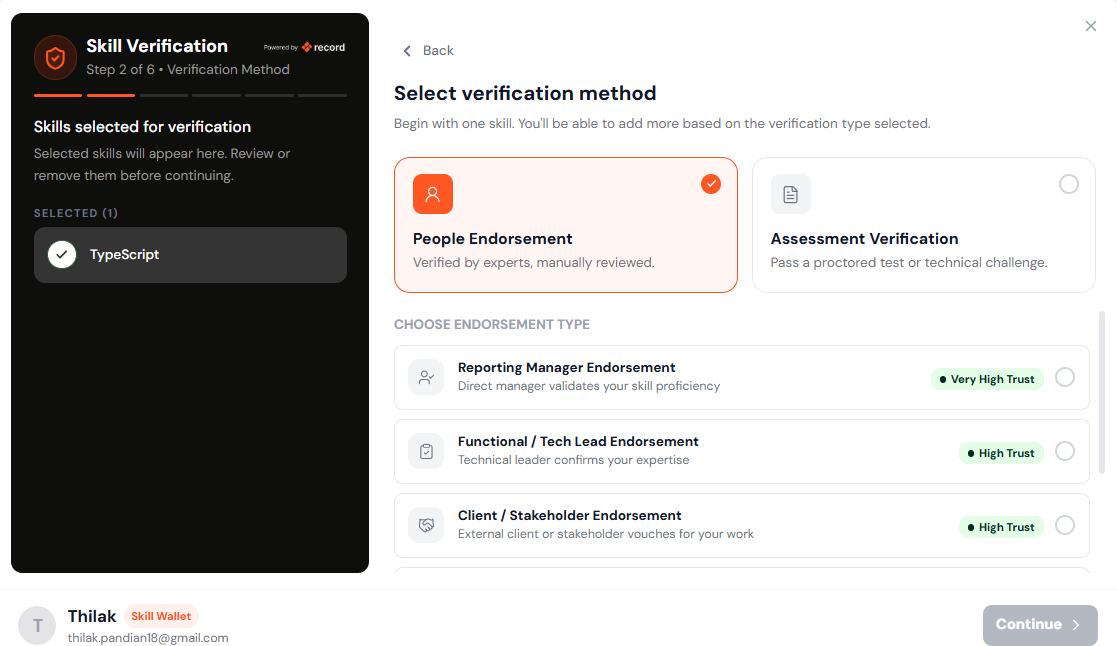Click the Continue button
This screenshot has width=1117, height=646.
click(x=1039, y=625)
